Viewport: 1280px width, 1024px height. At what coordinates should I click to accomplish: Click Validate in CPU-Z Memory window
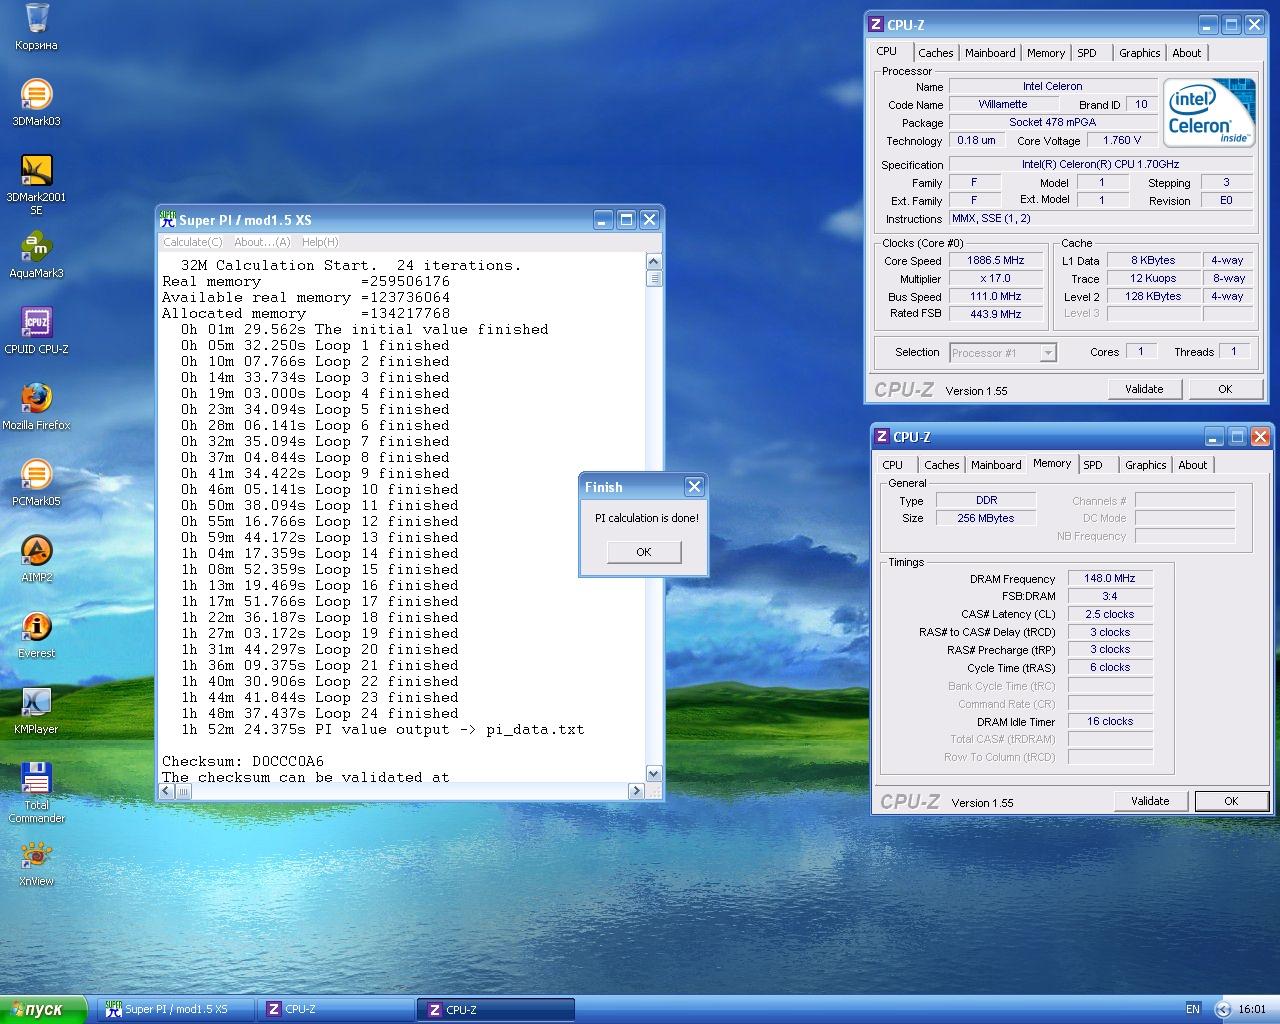1150,801
